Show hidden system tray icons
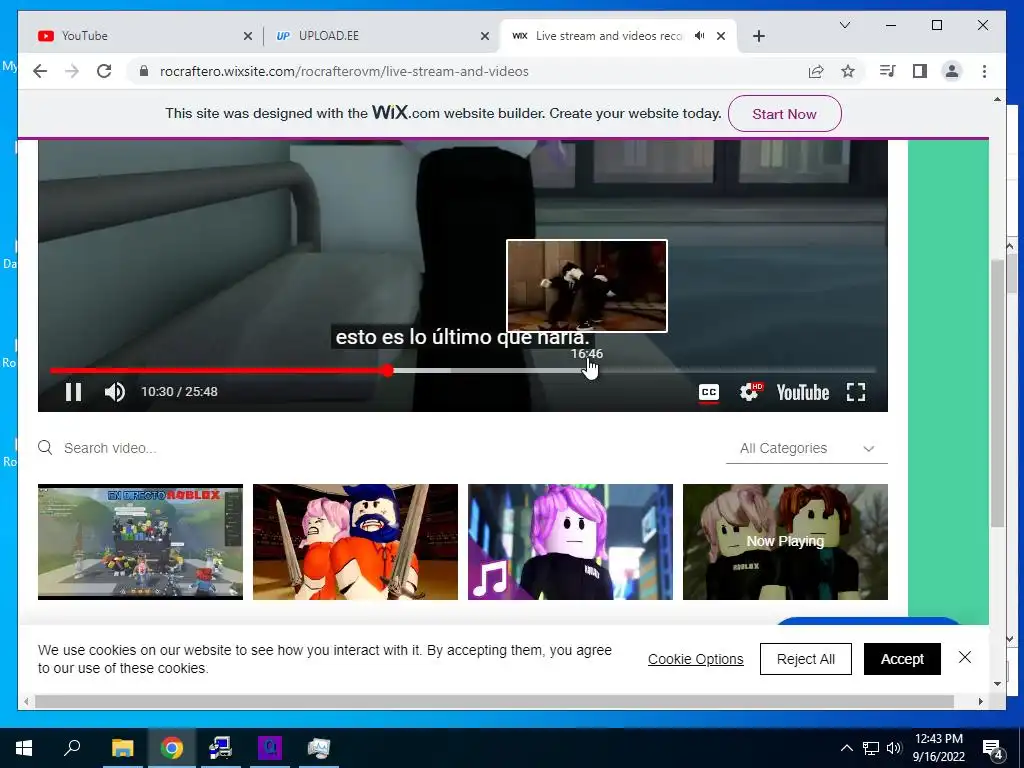This screenshot has height=768, width=1024. click(x=846, y=748)
